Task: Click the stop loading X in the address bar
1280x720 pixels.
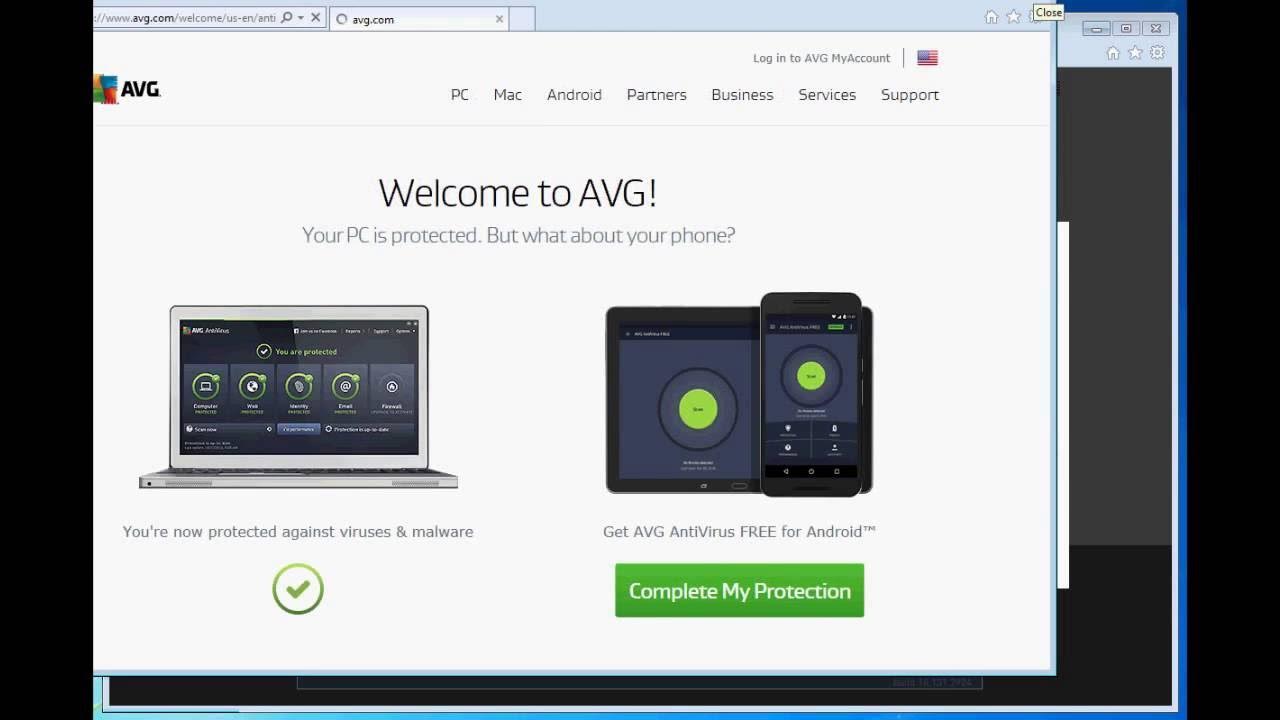Action: click(316, 18)
